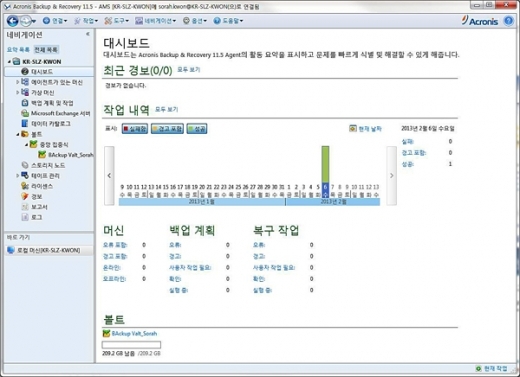Collapse the 네비게이션 panel with the double chevron
520x377 pixels.
coord(88,34)
